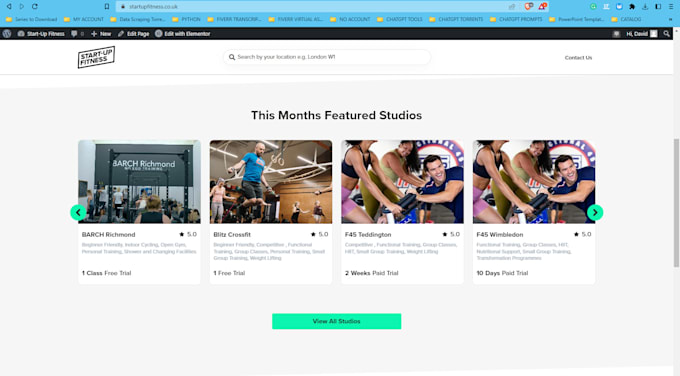Click 'Edit with Elementor' in admin bar
Viewport: 680px width, 376px height.
pos(183,33)
